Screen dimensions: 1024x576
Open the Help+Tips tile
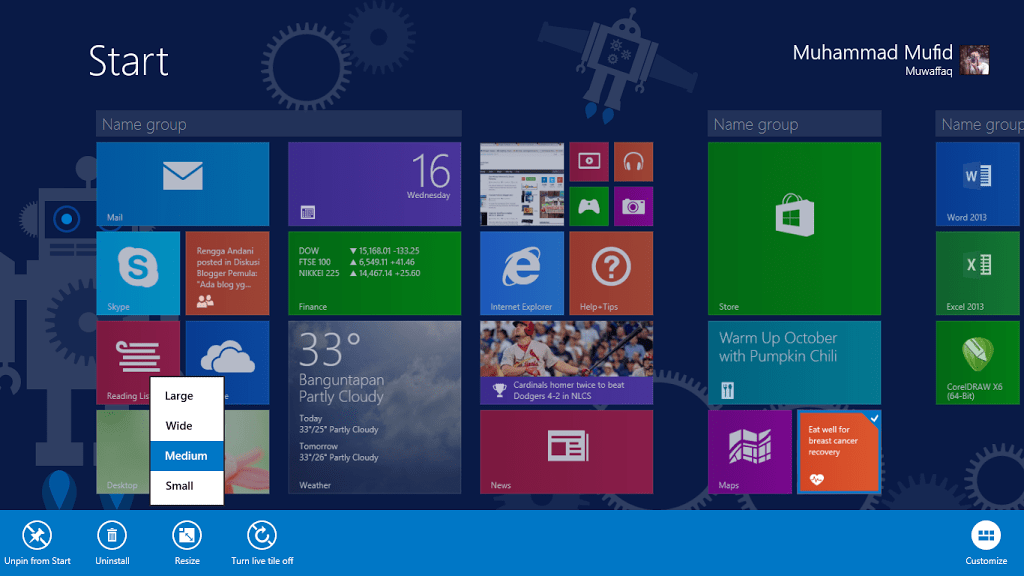tap(611, 273)
